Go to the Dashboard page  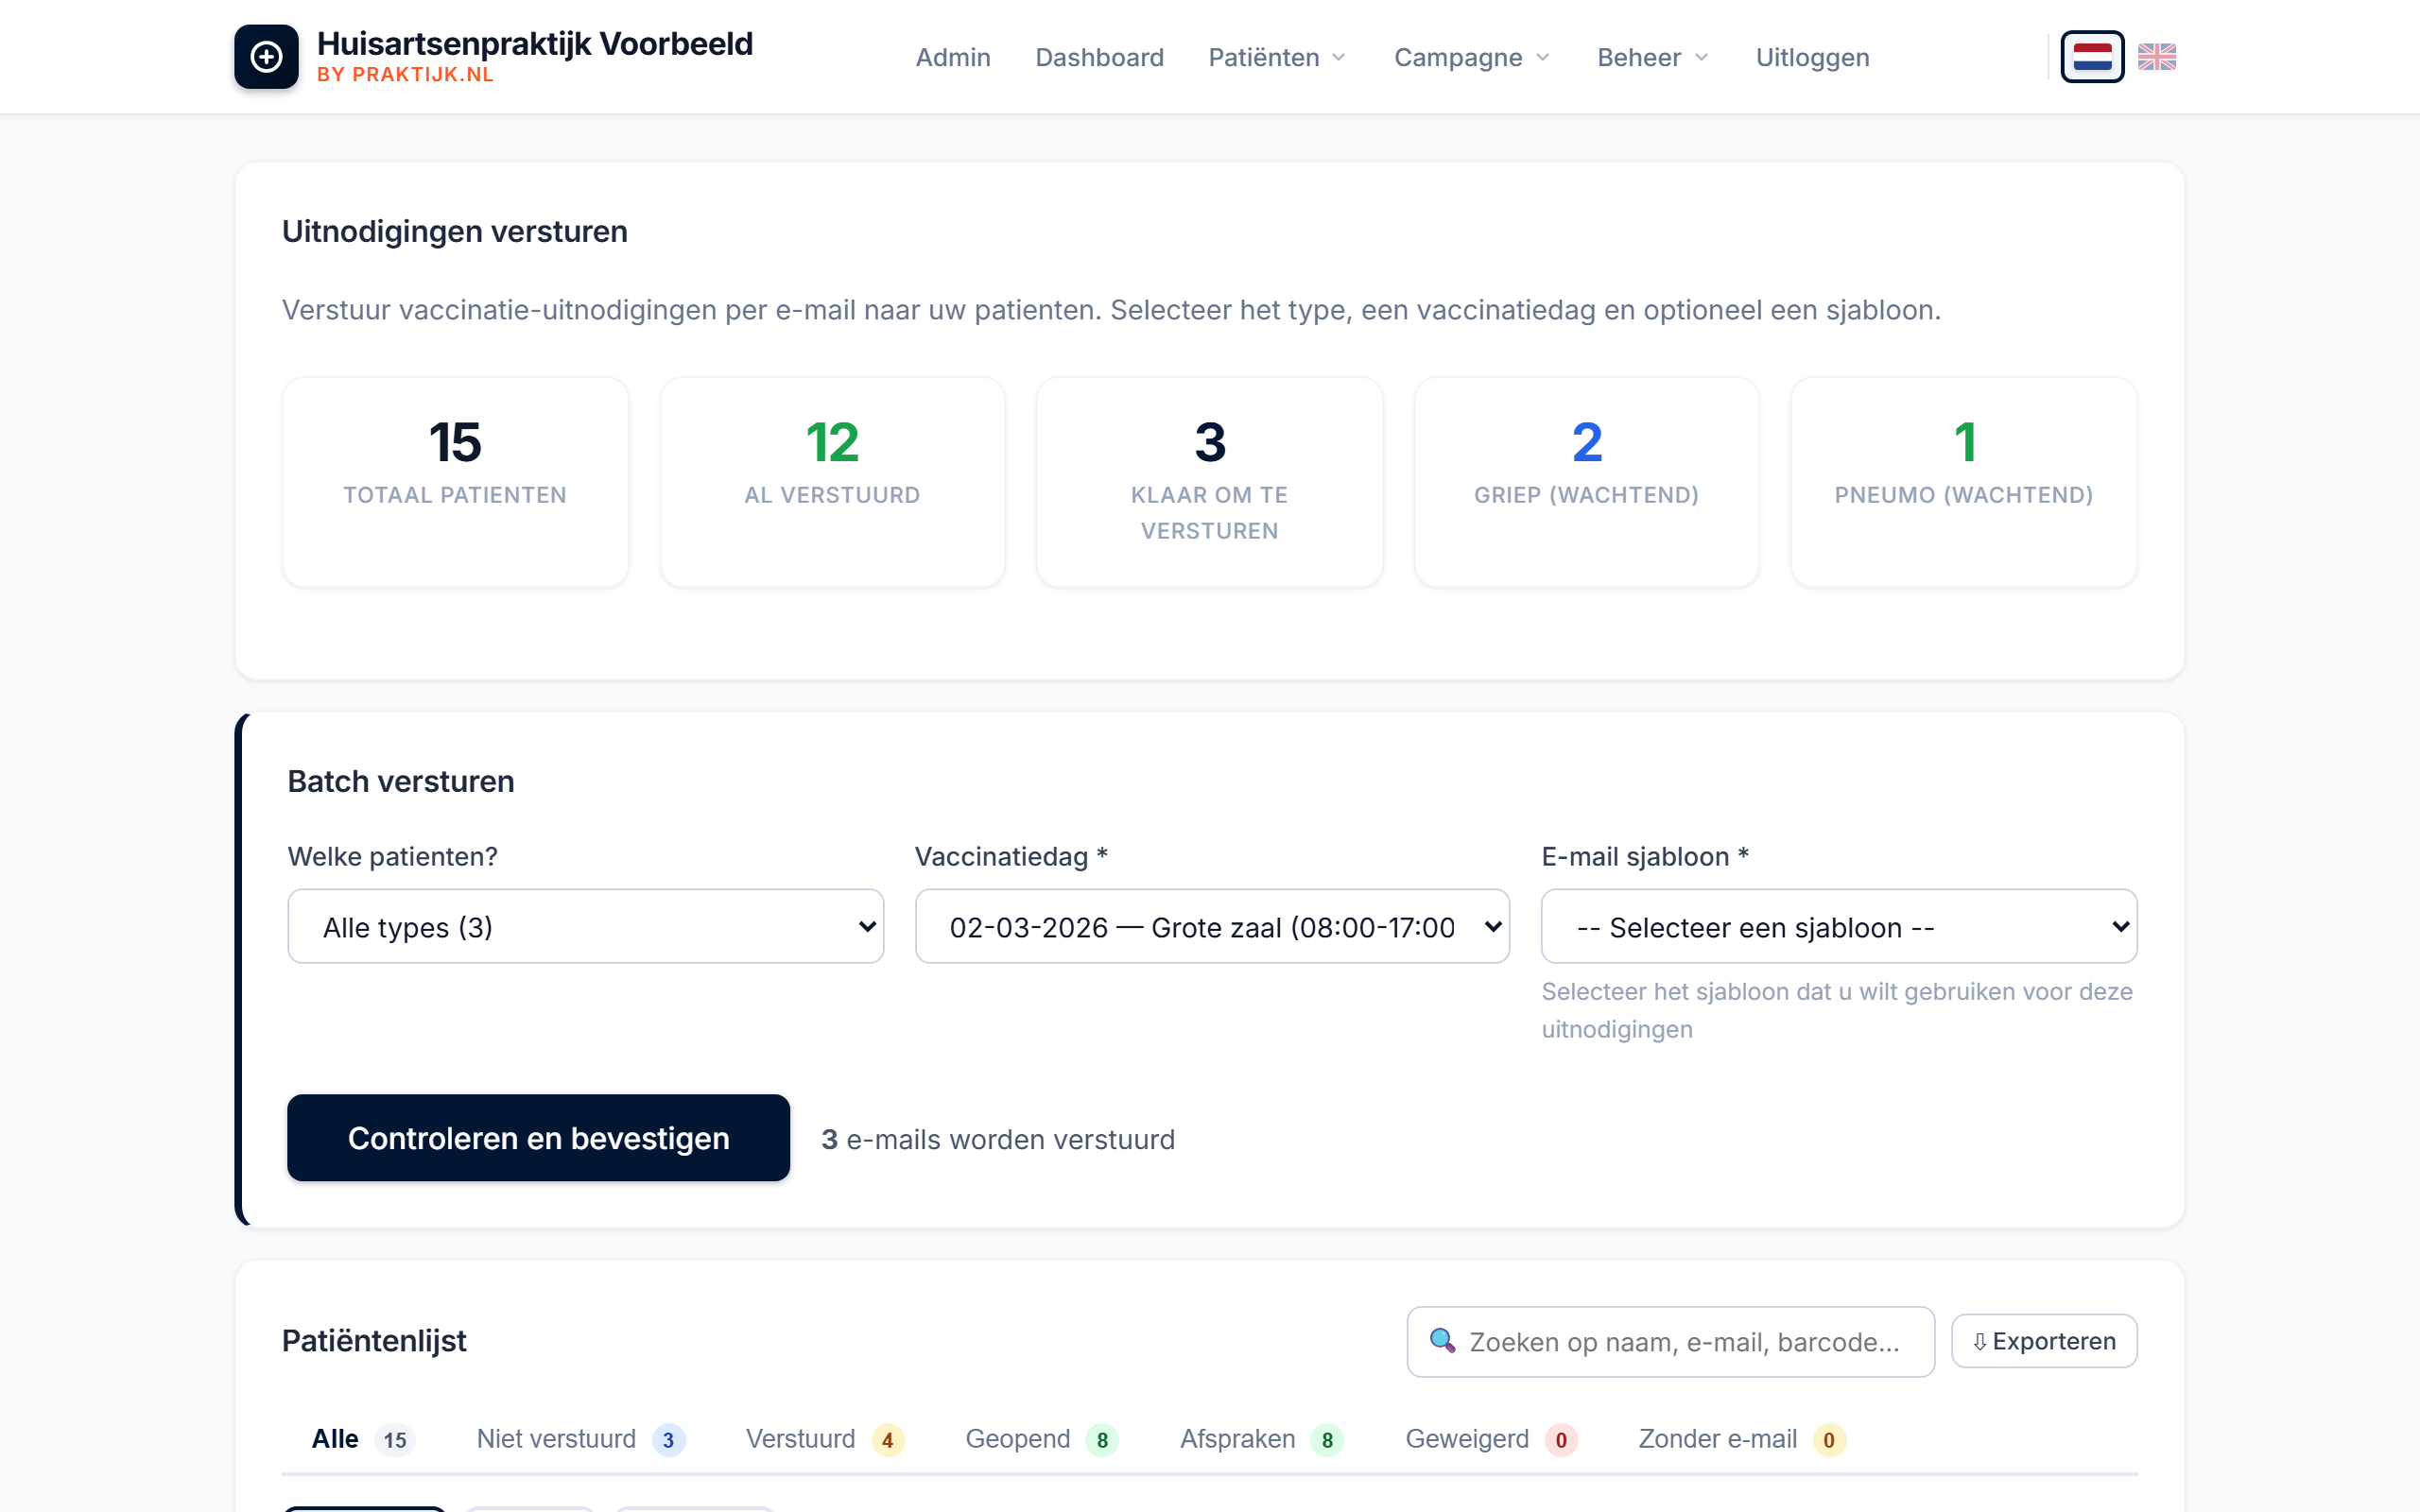(x=1099, y=58)
